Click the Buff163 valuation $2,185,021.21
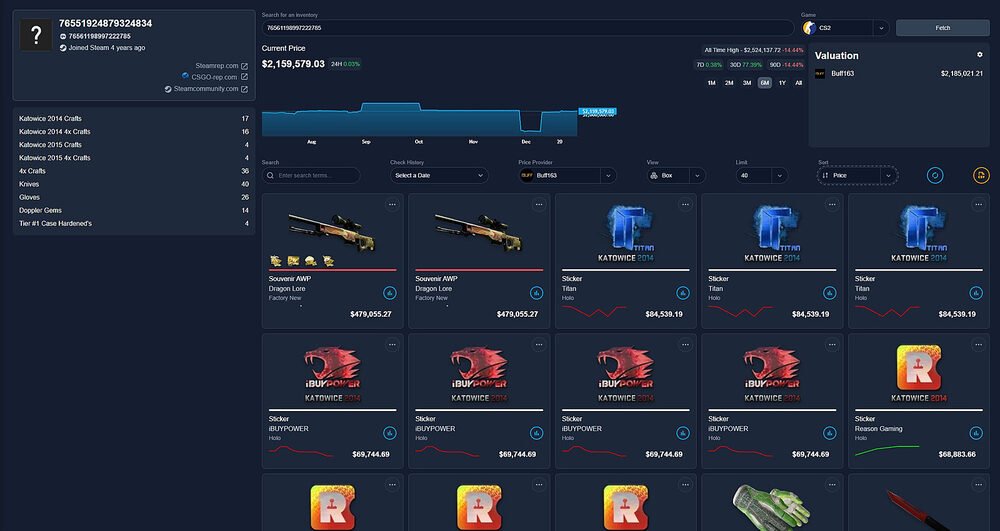Screen dimensions: 1000x531 coord(962,74)
